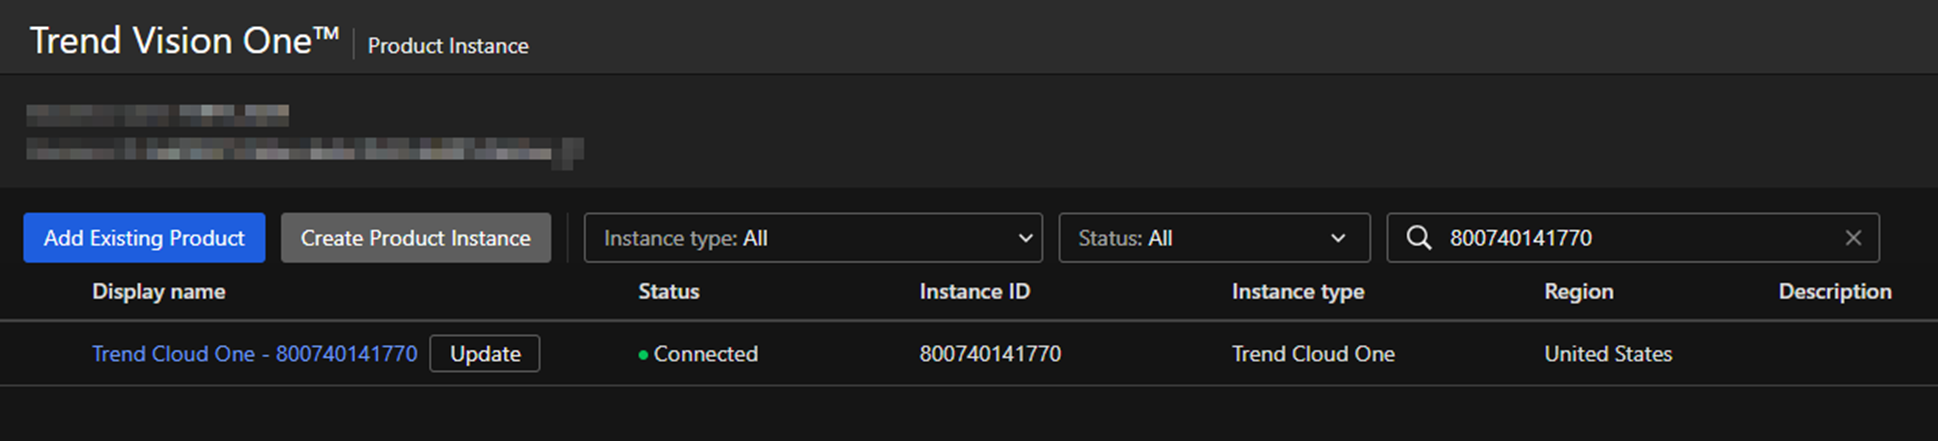The image size is (1938, 441).
Task: Click the Instance type column header
Action: (1297, 292)
